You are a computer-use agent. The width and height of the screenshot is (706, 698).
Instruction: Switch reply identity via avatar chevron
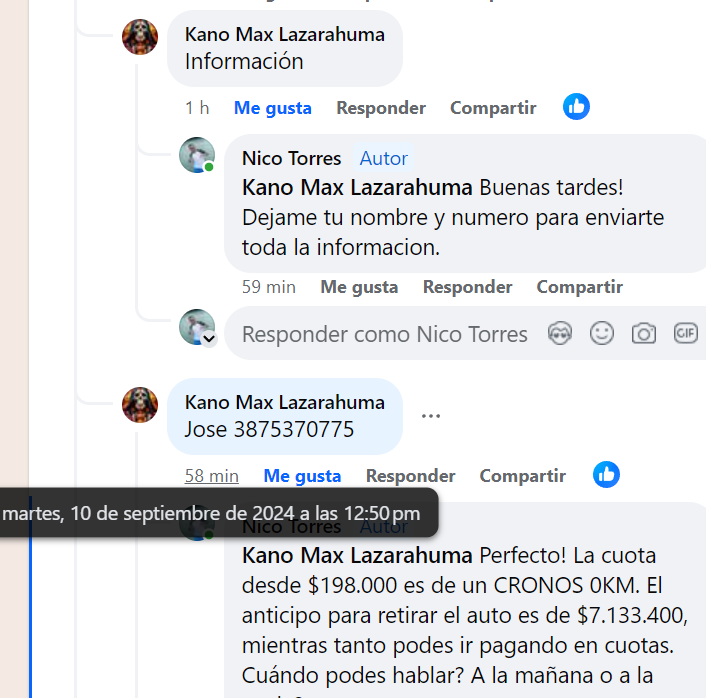[209, 338]
